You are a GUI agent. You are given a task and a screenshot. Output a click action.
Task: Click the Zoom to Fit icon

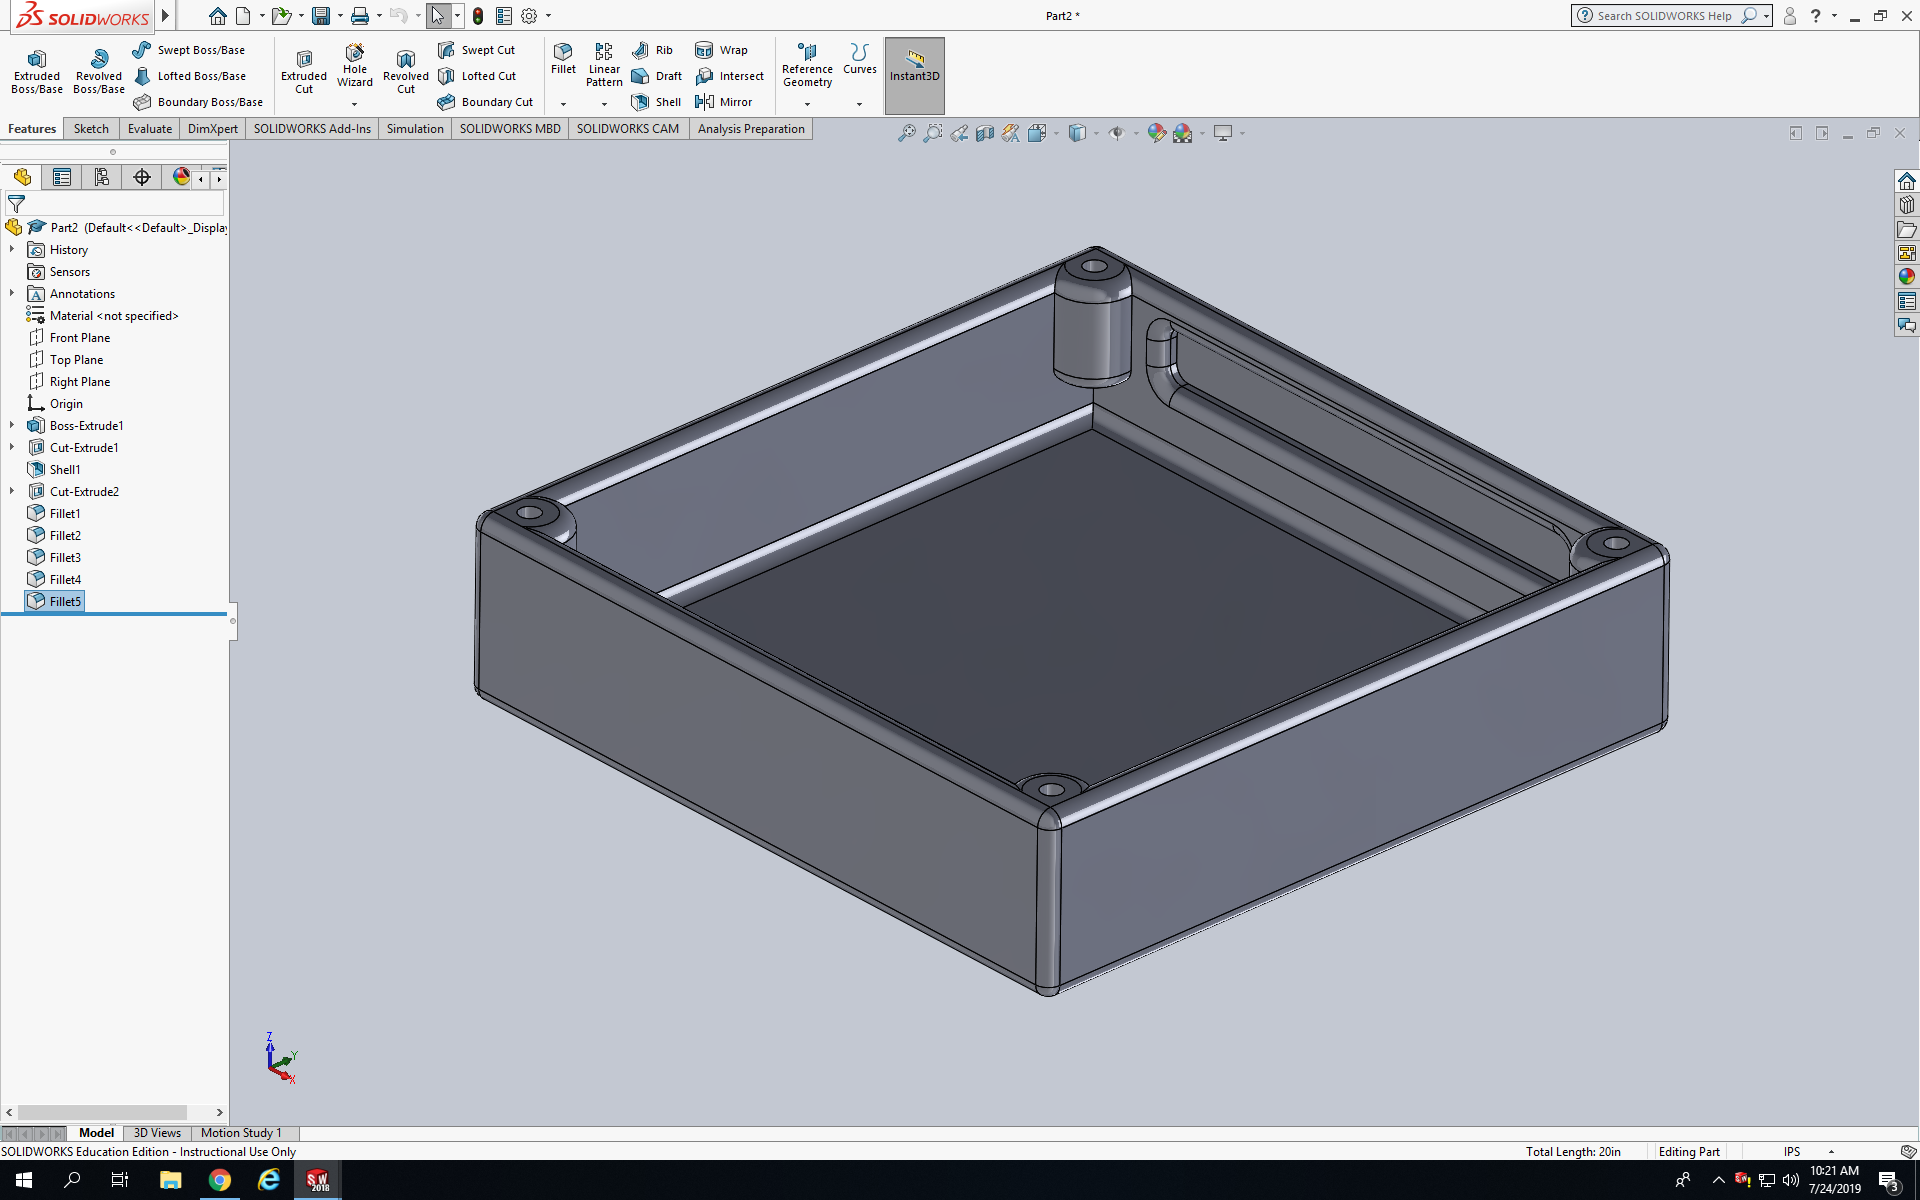[906, 133]
